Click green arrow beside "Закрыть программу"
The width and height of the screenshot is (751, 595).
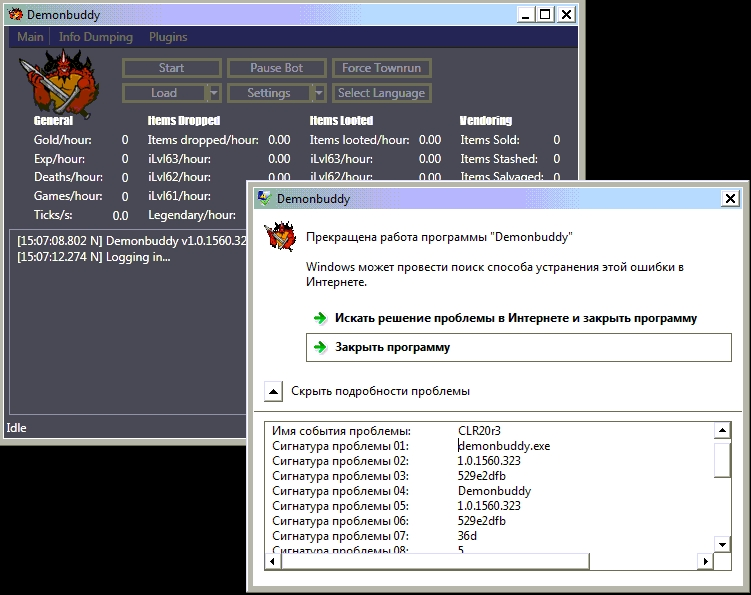click(320, 347)
